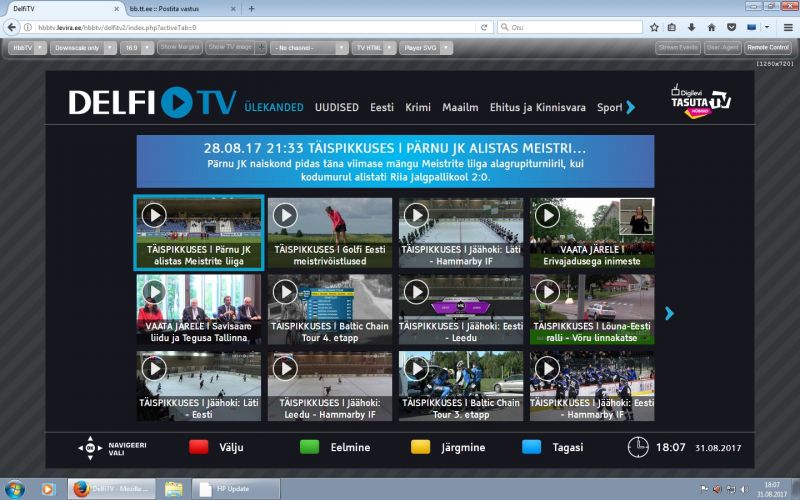Viewport: 800px width, 500px height.
Task: Click the DELFI TV logo
Action: [x=152, y=102]
